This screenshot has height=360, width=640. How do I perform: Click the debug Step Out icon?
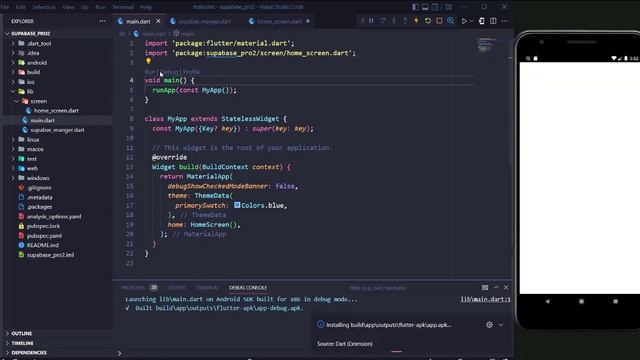(x=405, y=21)
